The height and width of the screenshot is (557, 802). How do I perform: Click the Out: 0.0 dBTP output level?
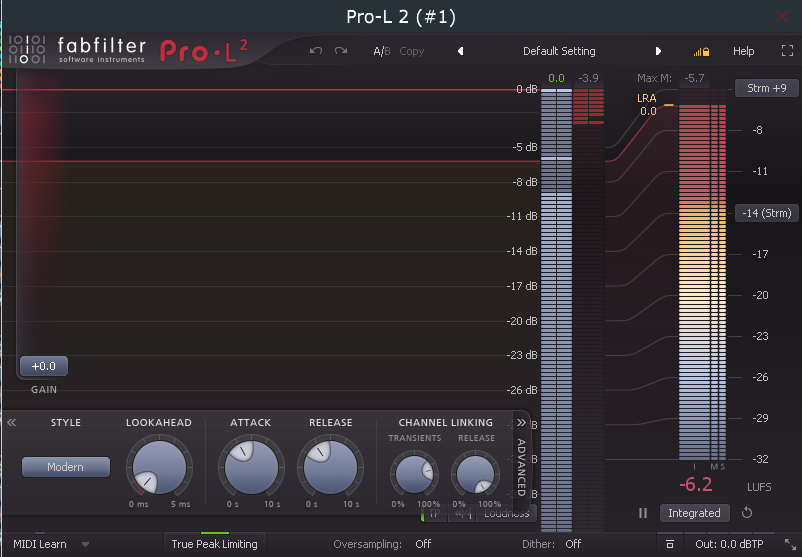(729, 544)
